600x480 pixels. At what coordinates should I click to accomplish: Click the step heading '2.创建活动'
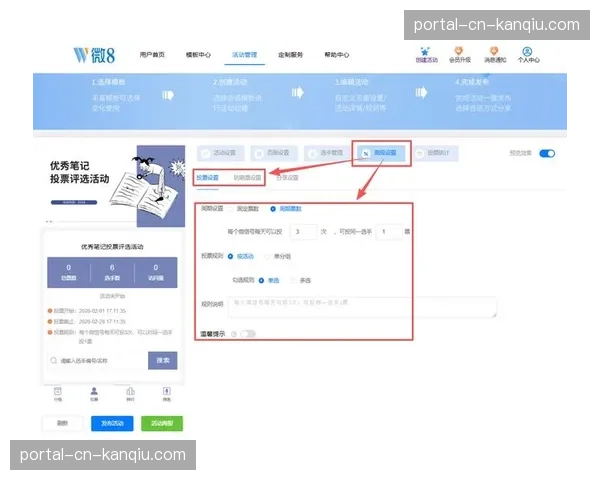(x=230, y=82)
